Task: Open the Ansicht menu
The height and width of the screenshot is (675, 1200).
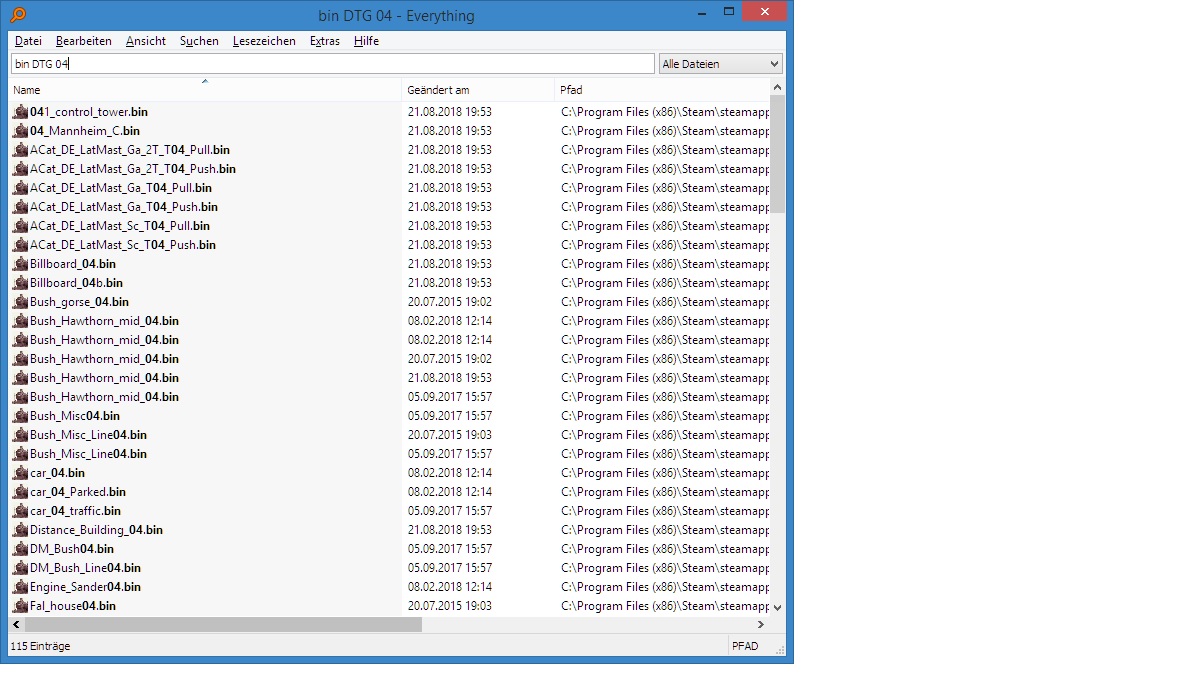Action: pyautogui.click(x=146, y=41)
